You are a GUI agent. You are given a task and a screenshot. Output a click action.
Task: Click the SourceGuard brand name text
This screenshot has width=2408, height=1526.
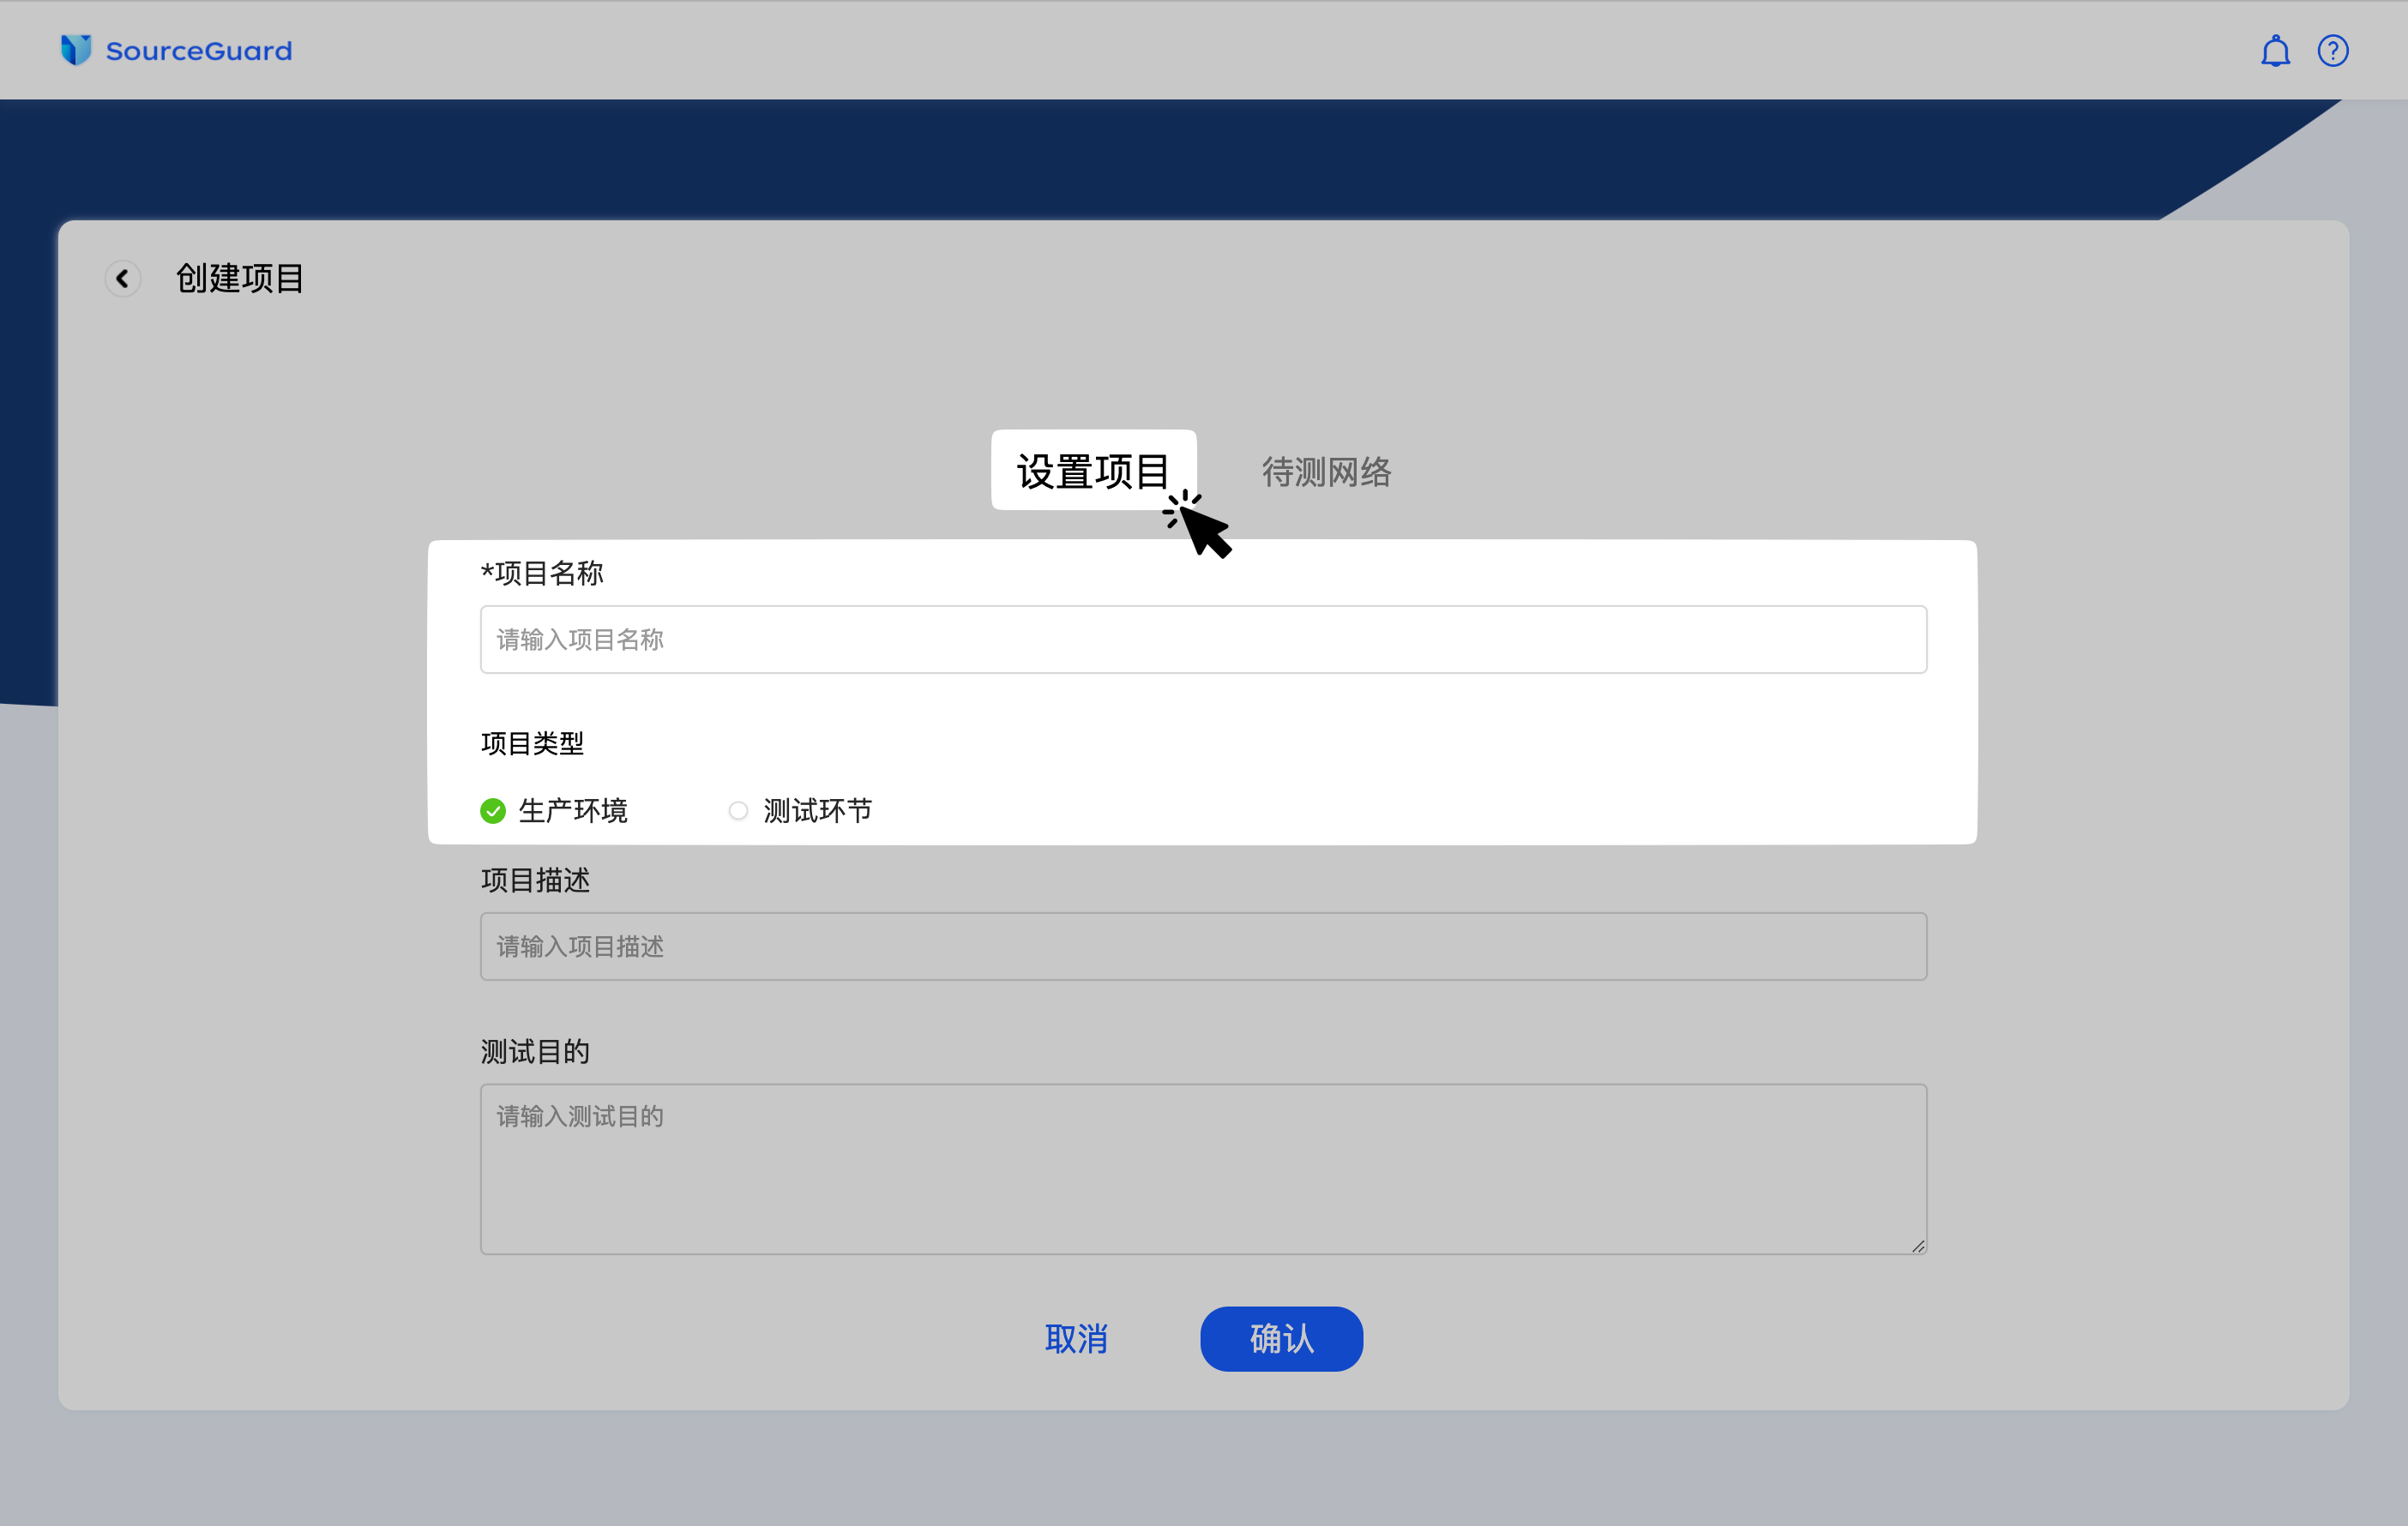(x=198, y=50)
